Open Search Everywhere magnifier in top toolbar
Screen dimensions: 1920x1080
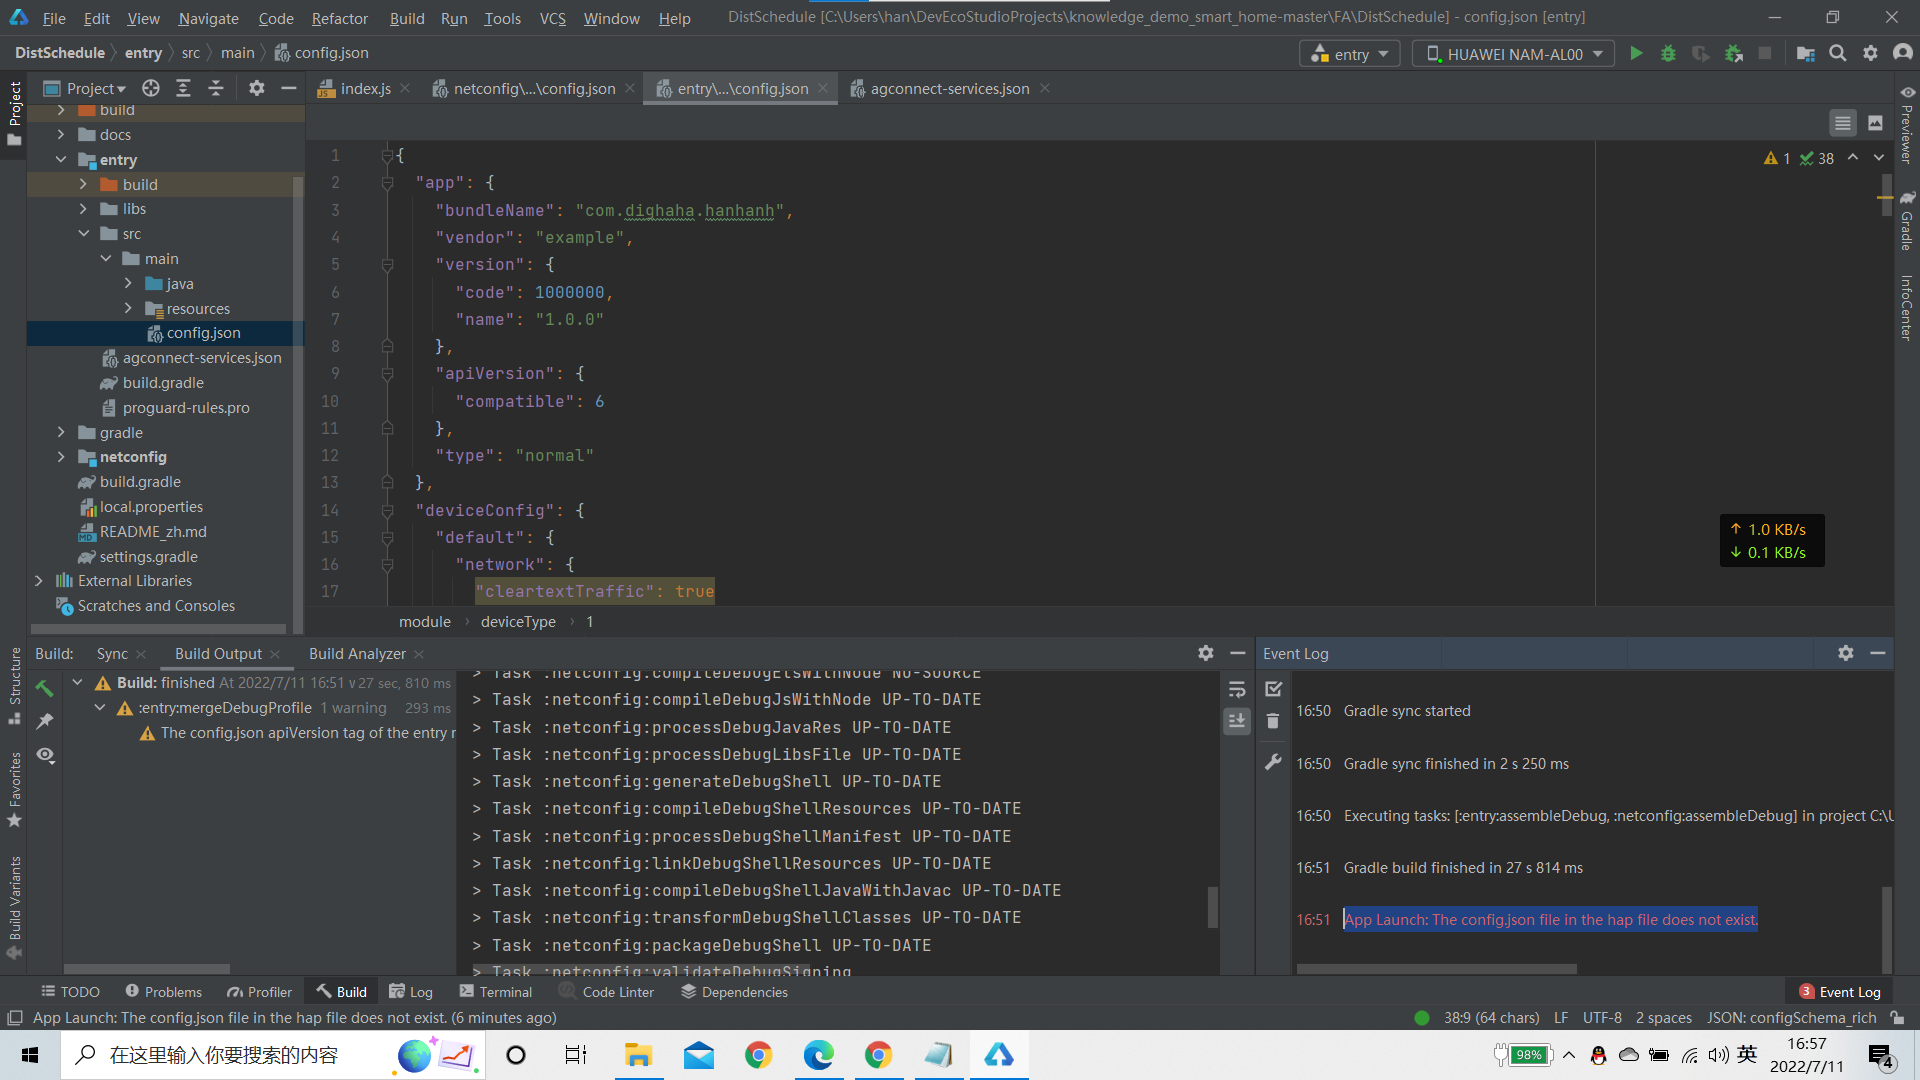1838,54
